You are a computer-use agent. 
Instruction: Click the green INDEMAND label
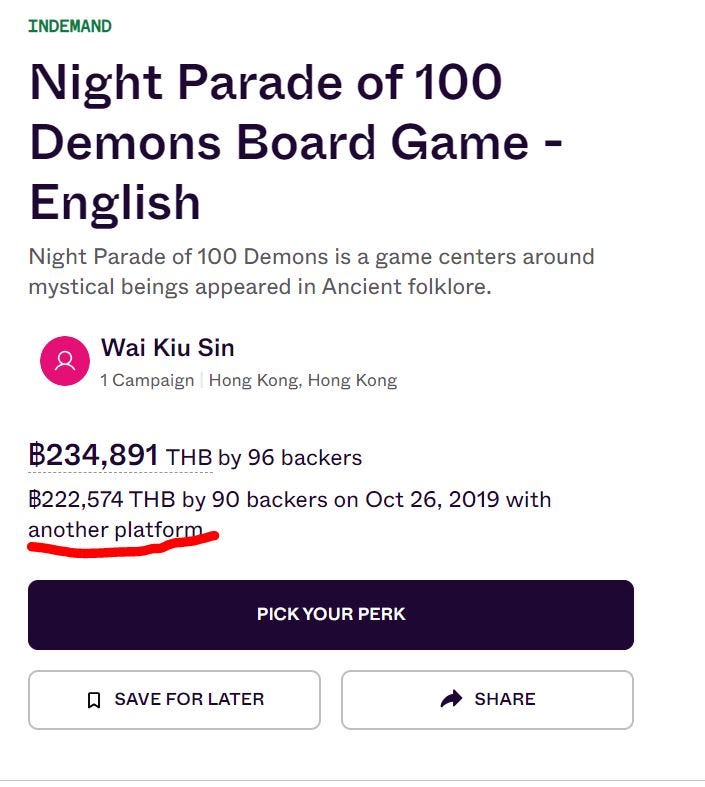[x=69, y=26]
